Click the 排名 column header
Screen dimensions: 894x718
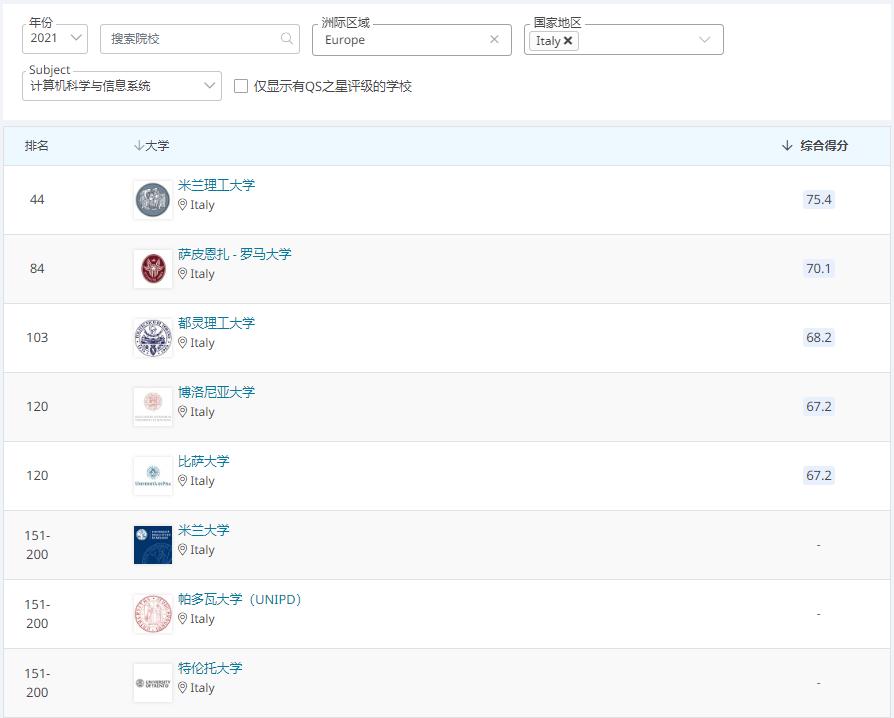pos(36,145)
